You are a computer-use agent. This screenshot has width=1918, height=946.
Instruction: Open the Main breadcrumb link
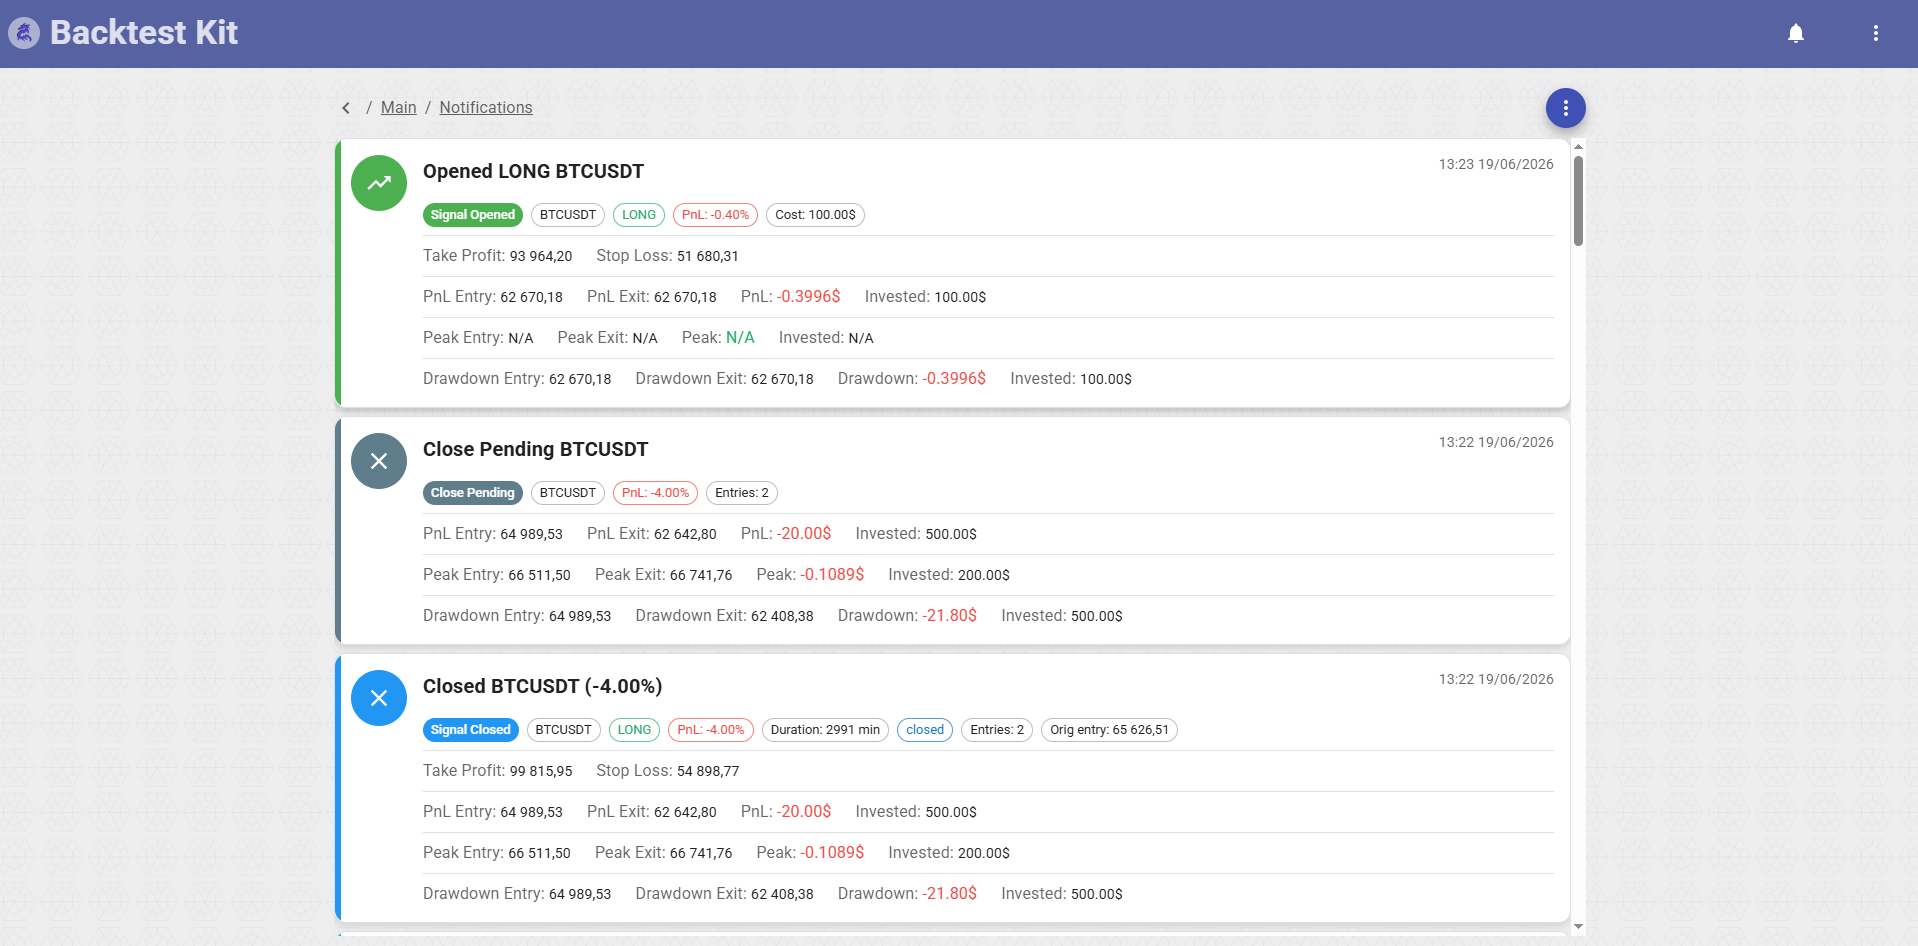(x=398, y=107)
